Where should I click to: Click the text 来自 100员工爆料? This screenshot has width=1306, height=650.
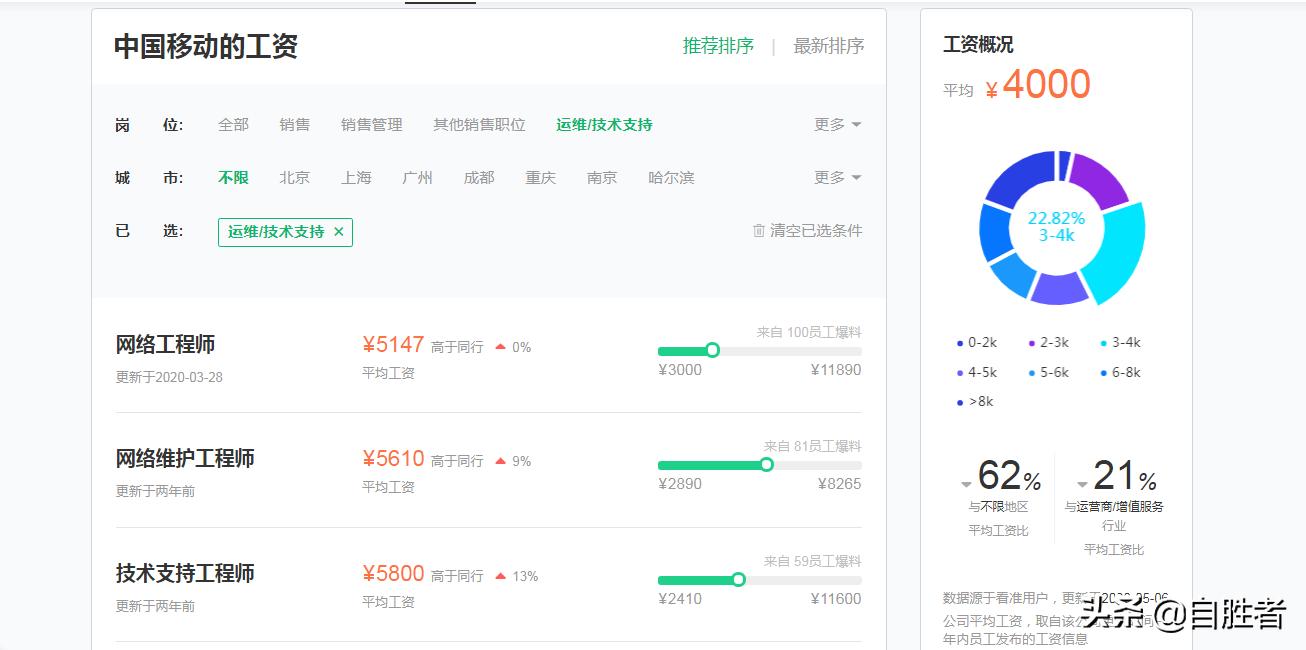click(809, 332)
